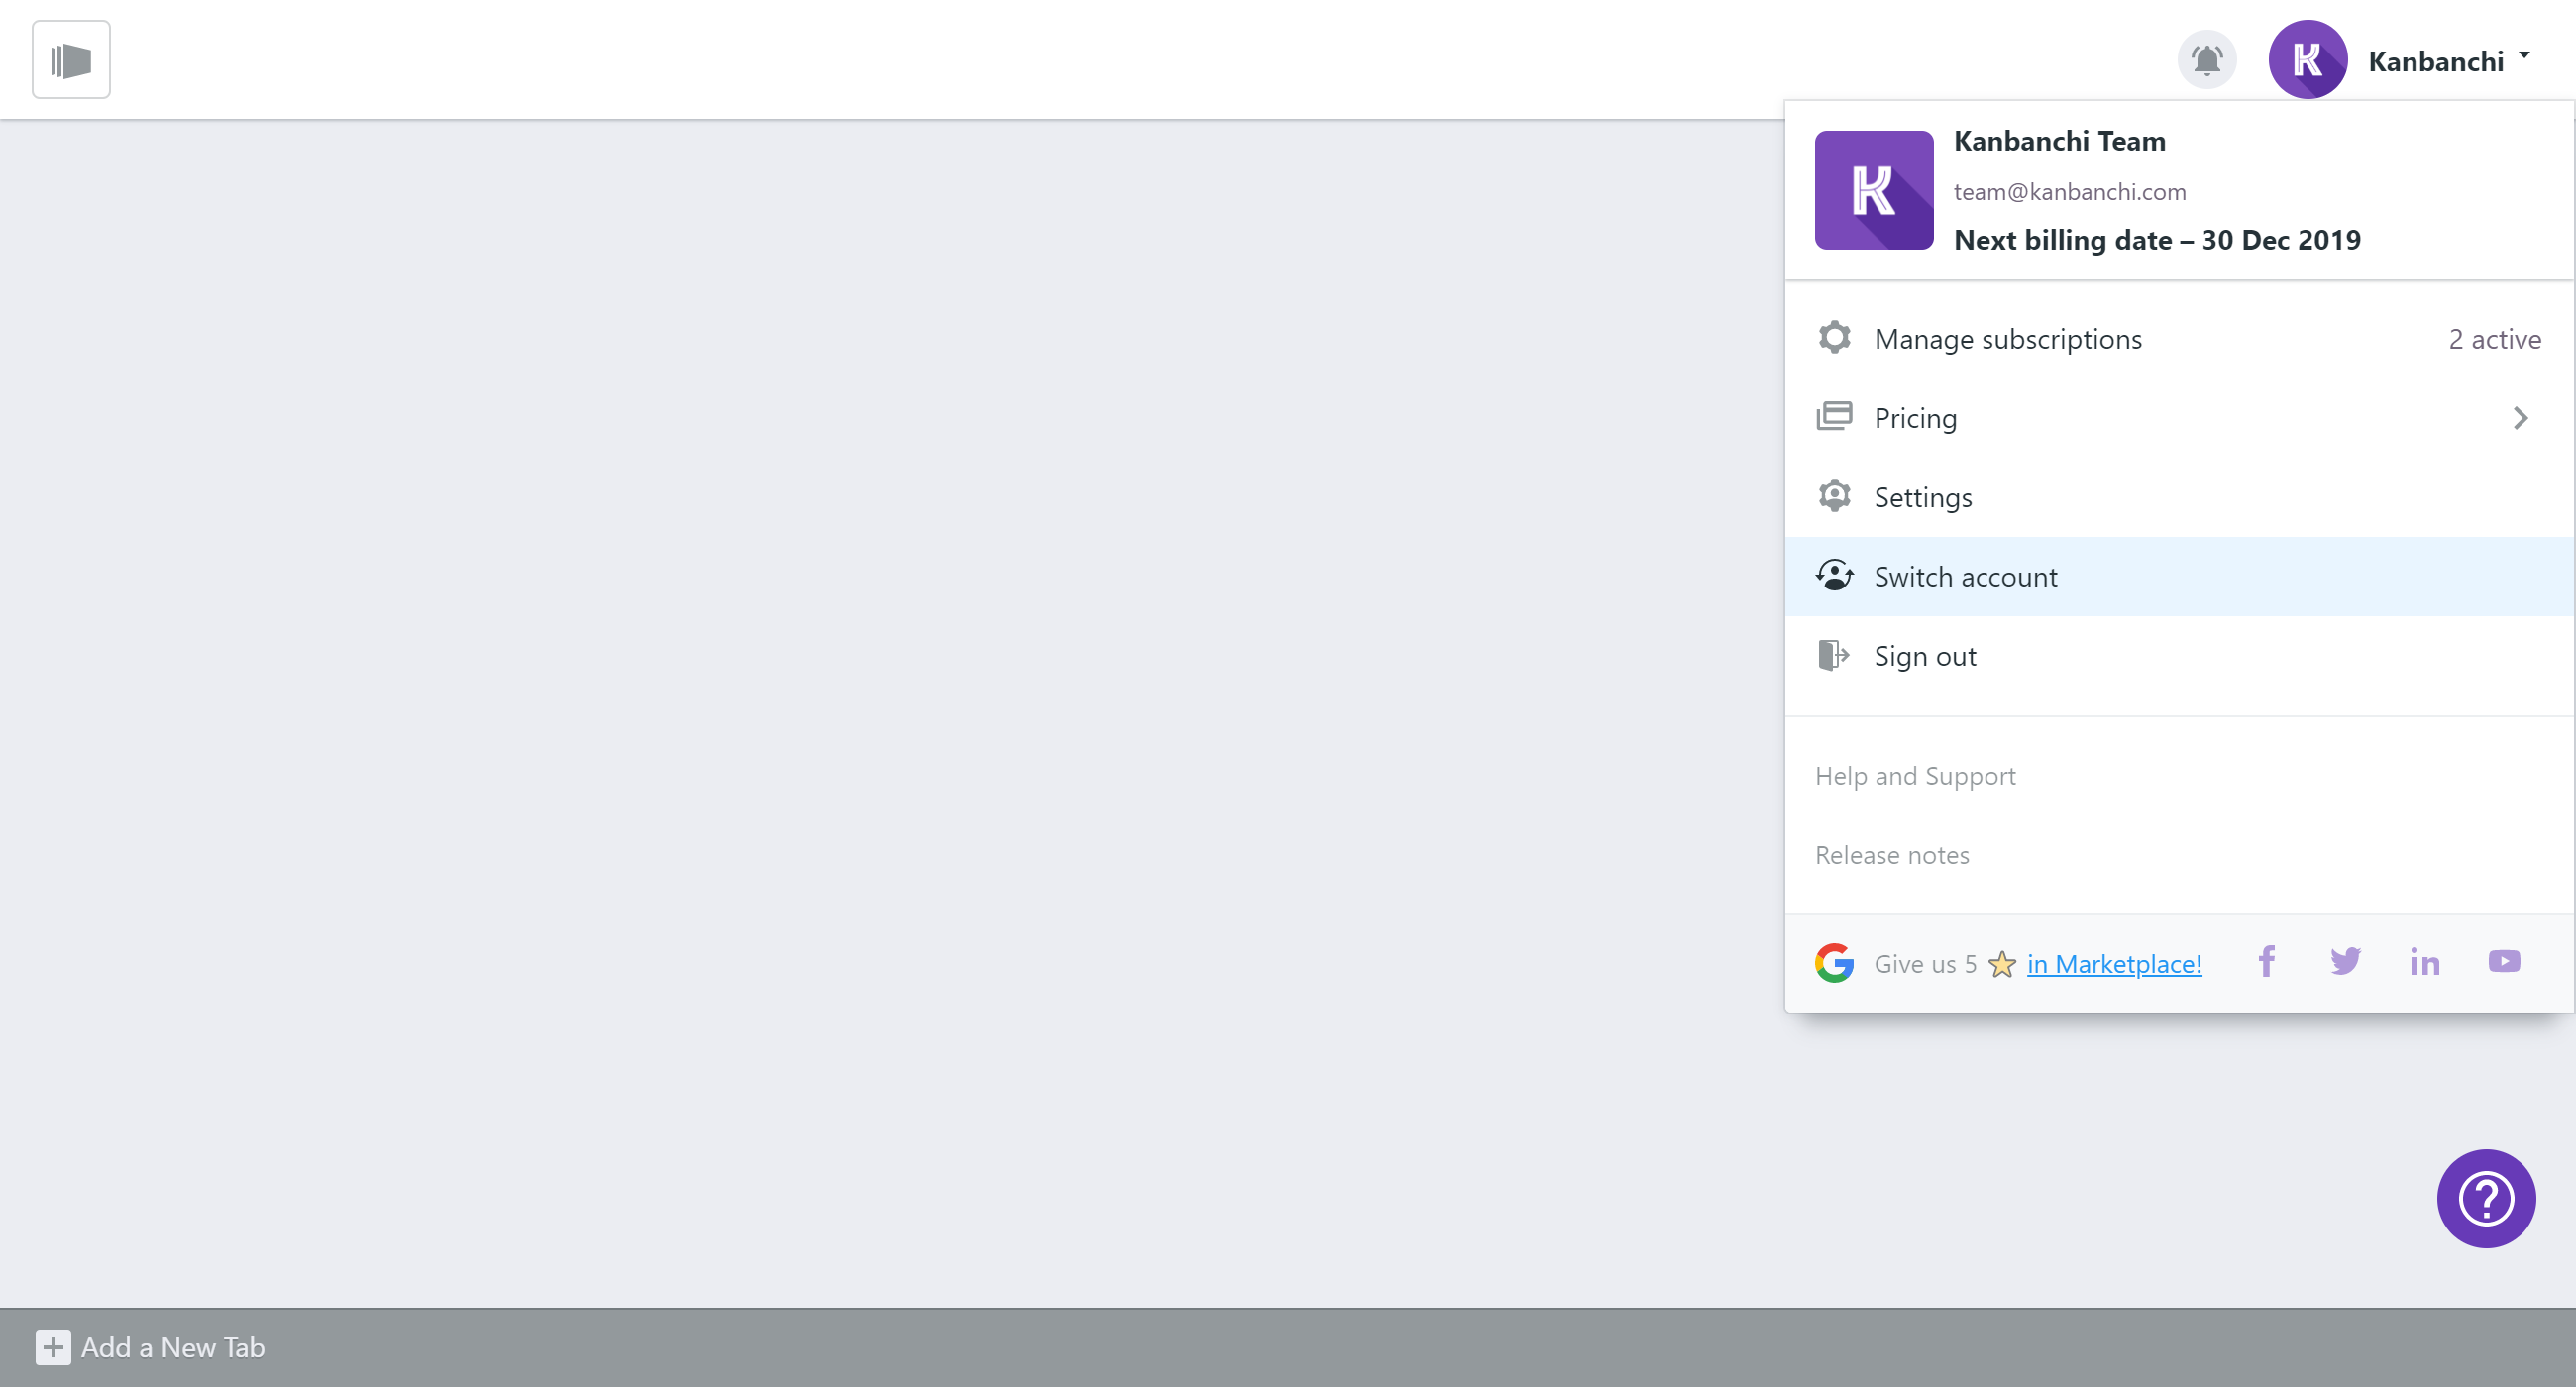
Task: Open the LinkedIn social icon
Action: (x=2424, y=961)
